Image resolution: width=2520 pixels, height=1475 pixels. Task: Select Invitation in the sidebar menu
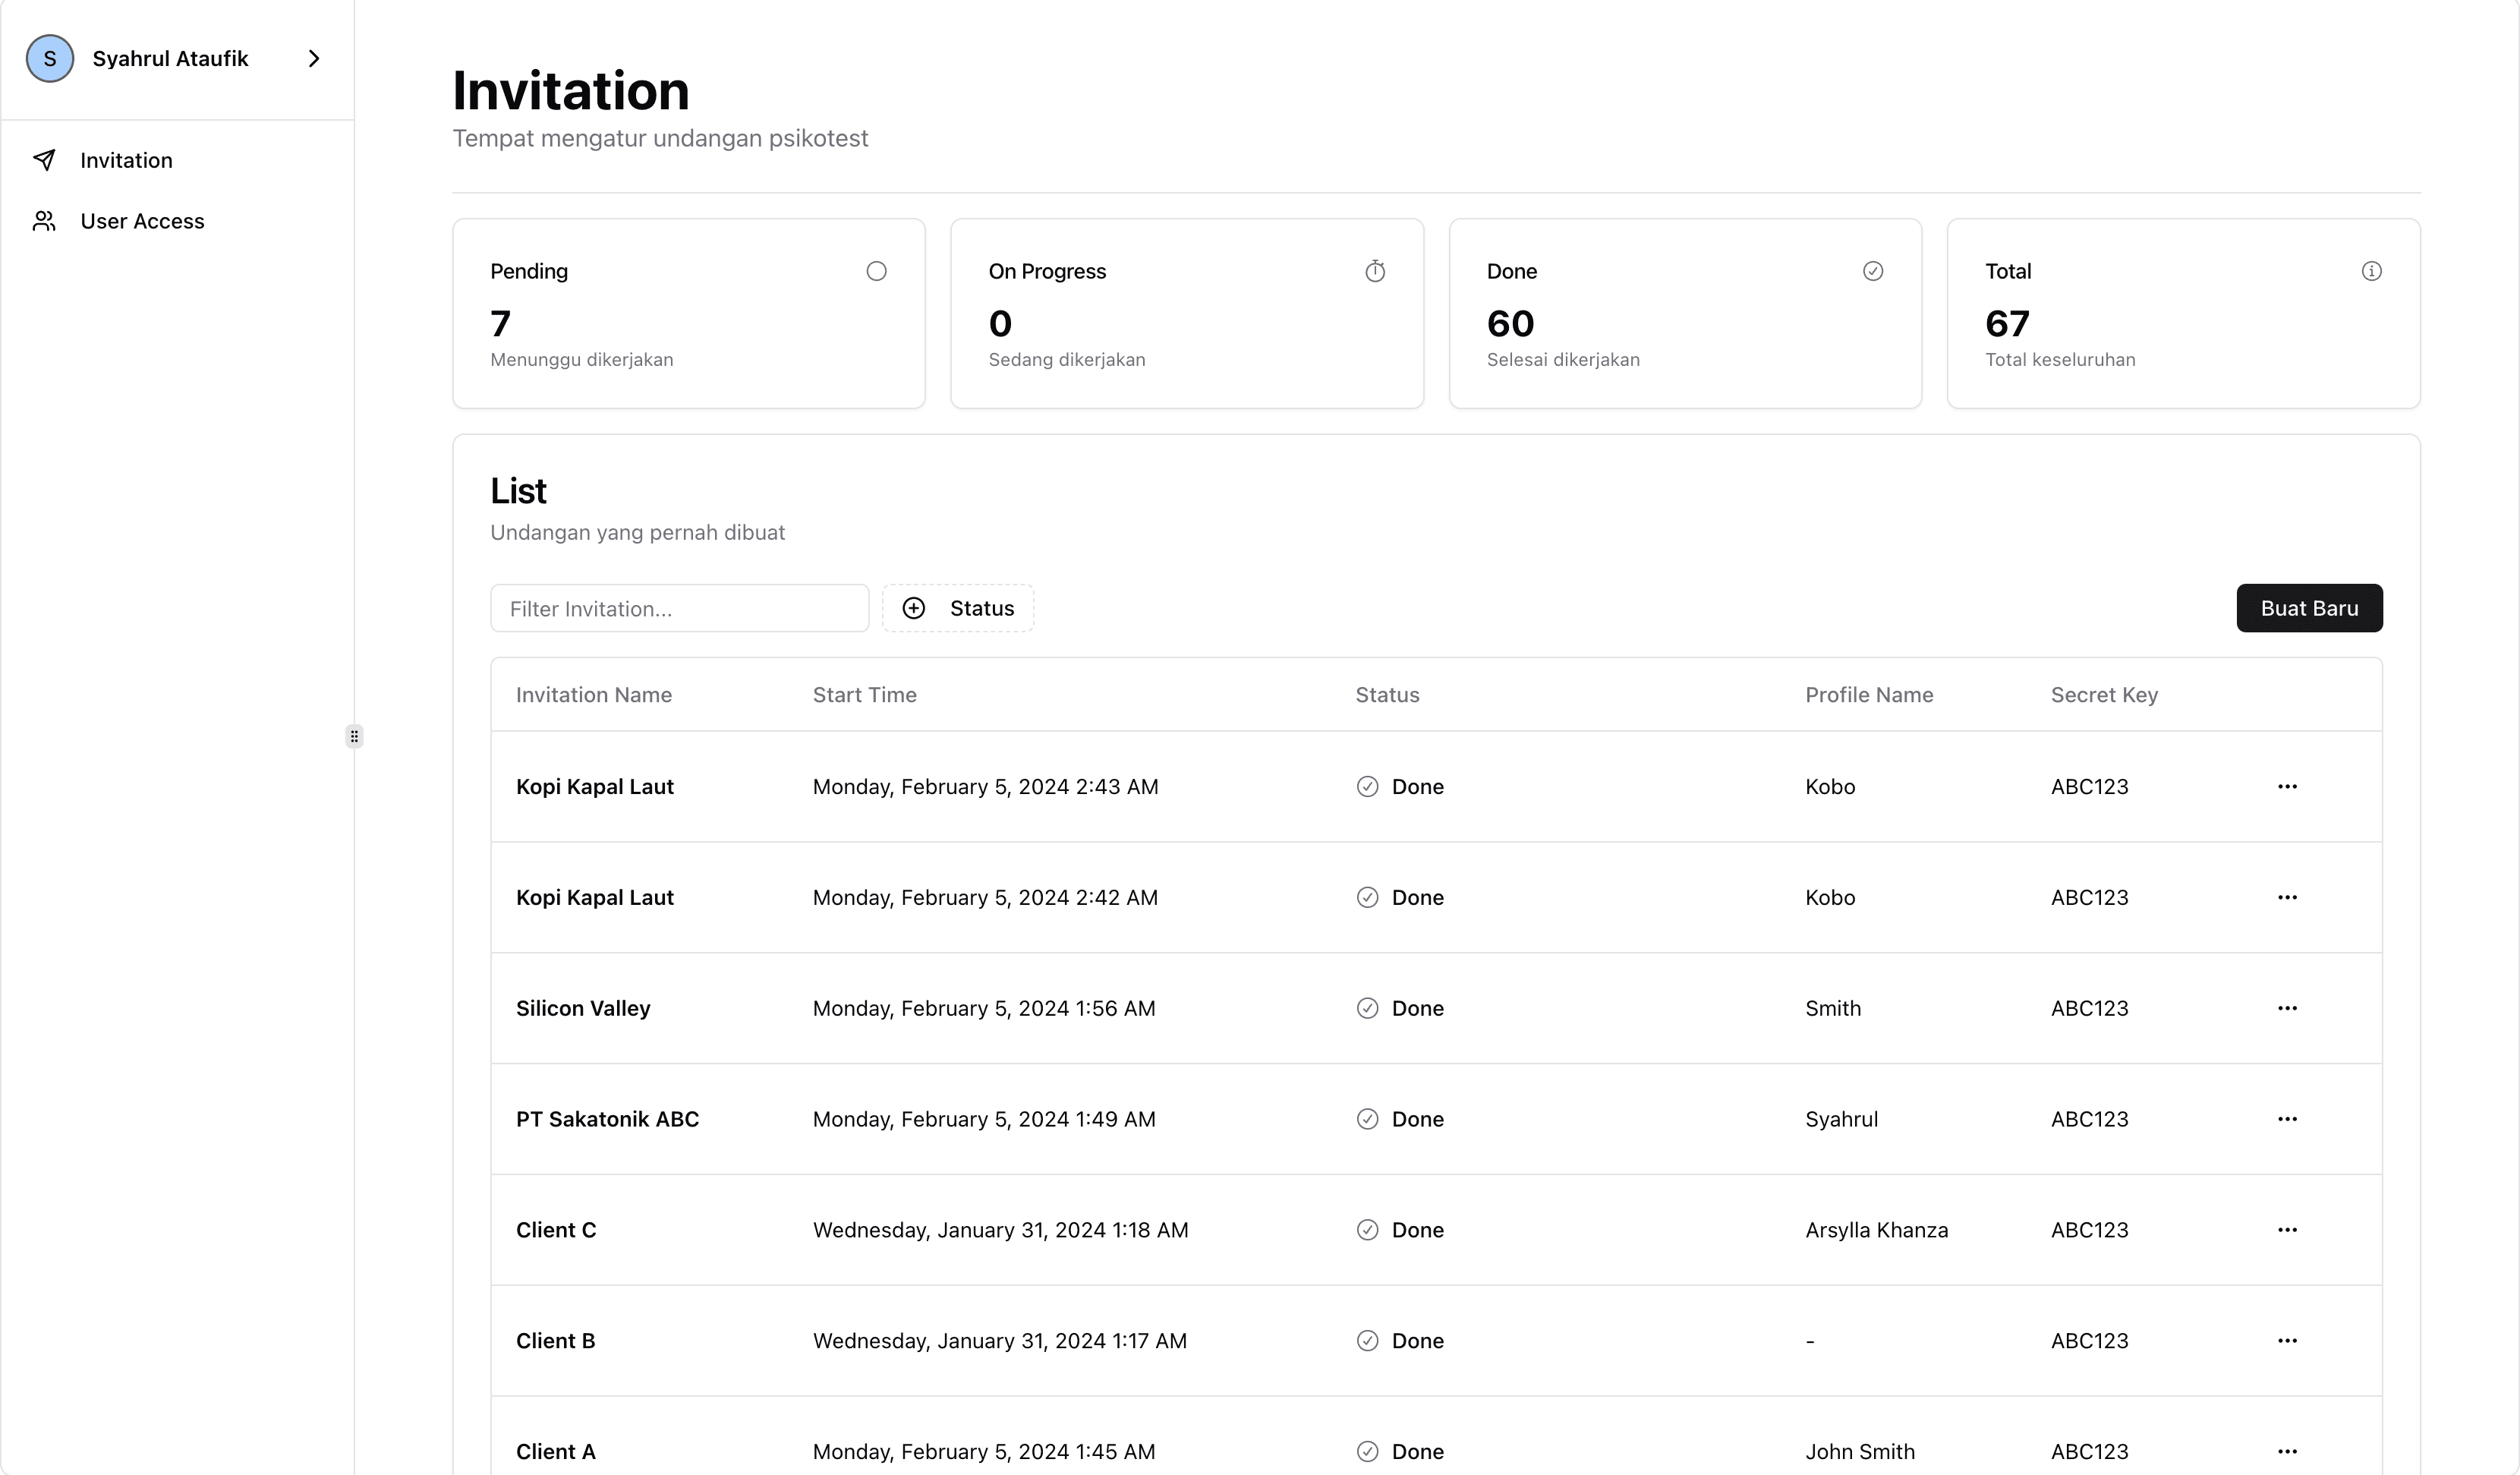pos(126,160)
